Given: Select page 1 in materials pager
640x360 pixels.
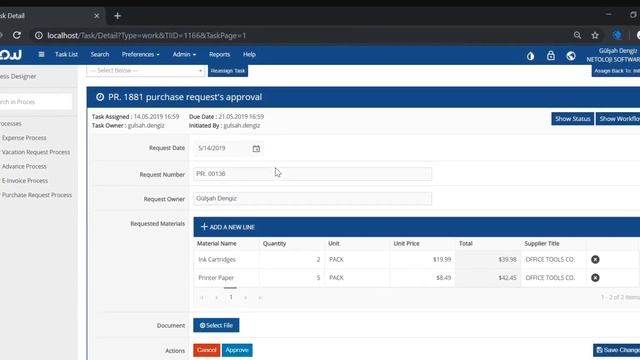Looking at the screenshot, I should tap(231, 297).
